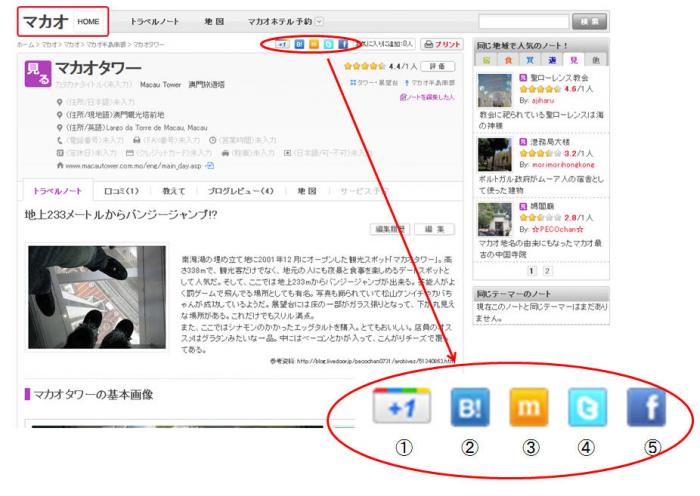Open the 聖ローレンス教会 note title
700x496 pixels.
(559, 78)
